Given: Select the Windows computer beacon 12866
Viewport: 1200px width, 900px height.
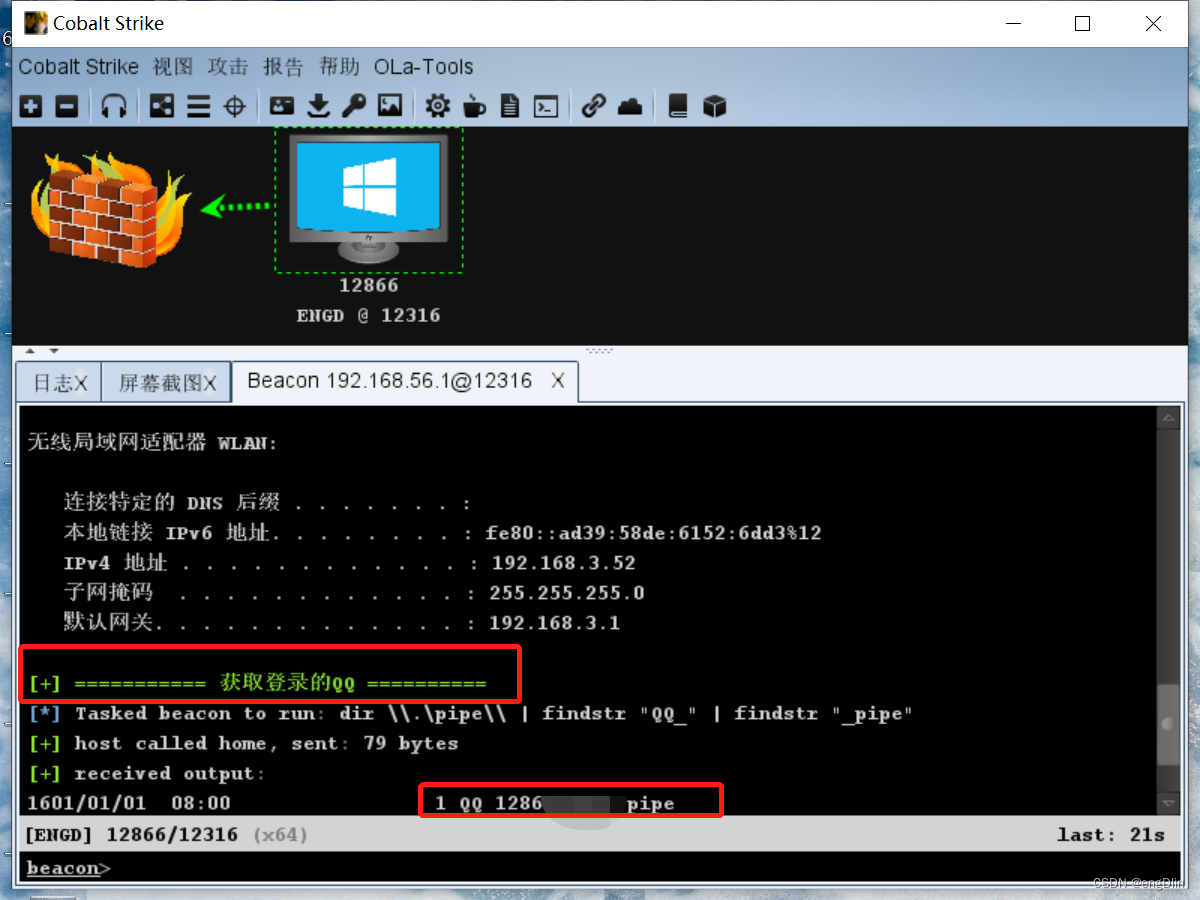Looking at the screenshot, I should [x=369, y=199].
